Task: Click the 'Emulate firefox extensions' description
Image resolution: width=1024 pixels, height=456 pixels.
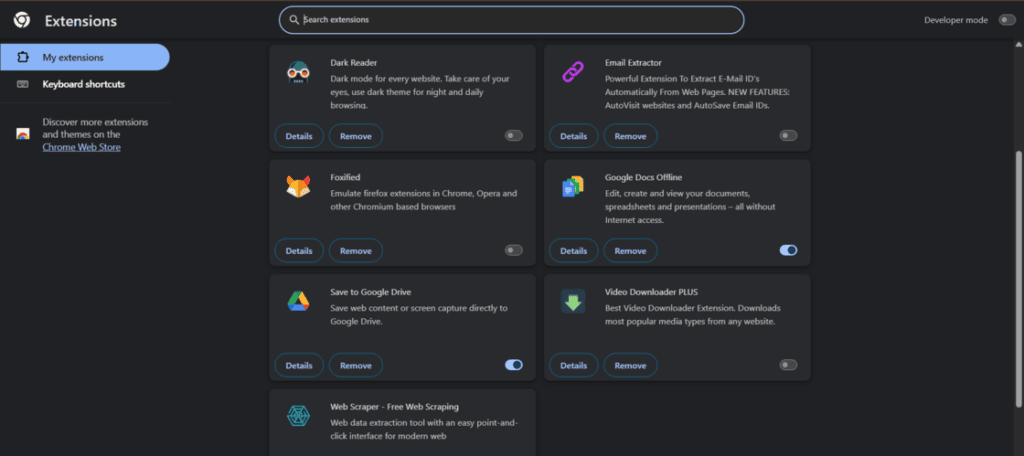Action: pyautogui.click(x=424, y=200)
